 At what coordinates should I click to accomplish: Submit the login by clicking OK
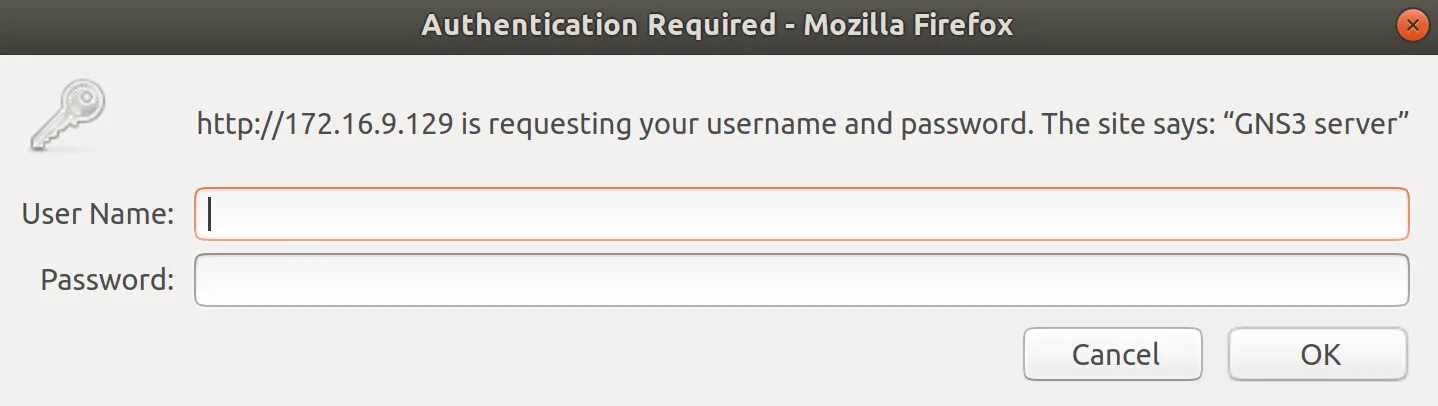click(1318, 354)
